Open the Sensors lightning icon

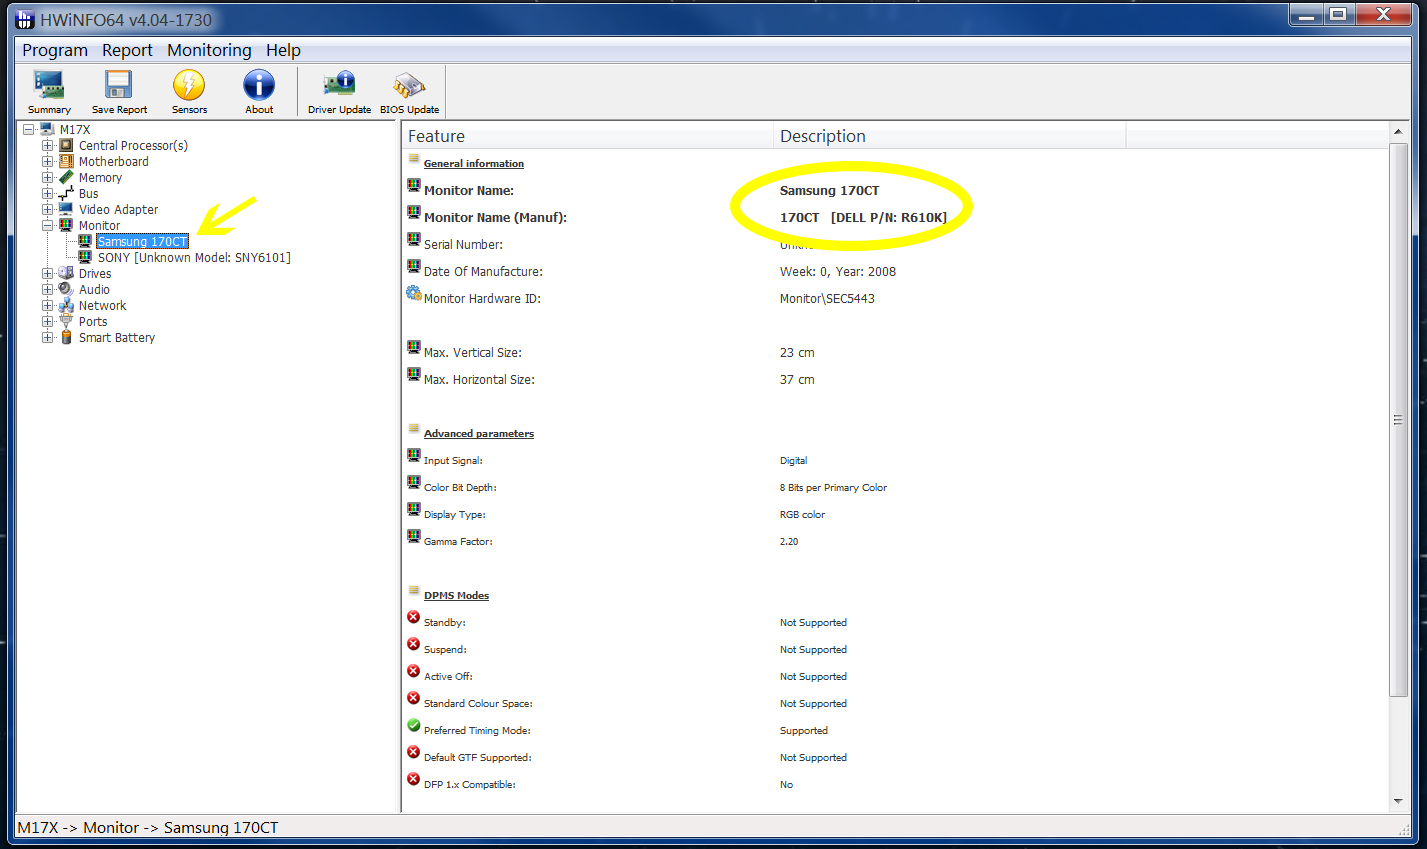189,86
